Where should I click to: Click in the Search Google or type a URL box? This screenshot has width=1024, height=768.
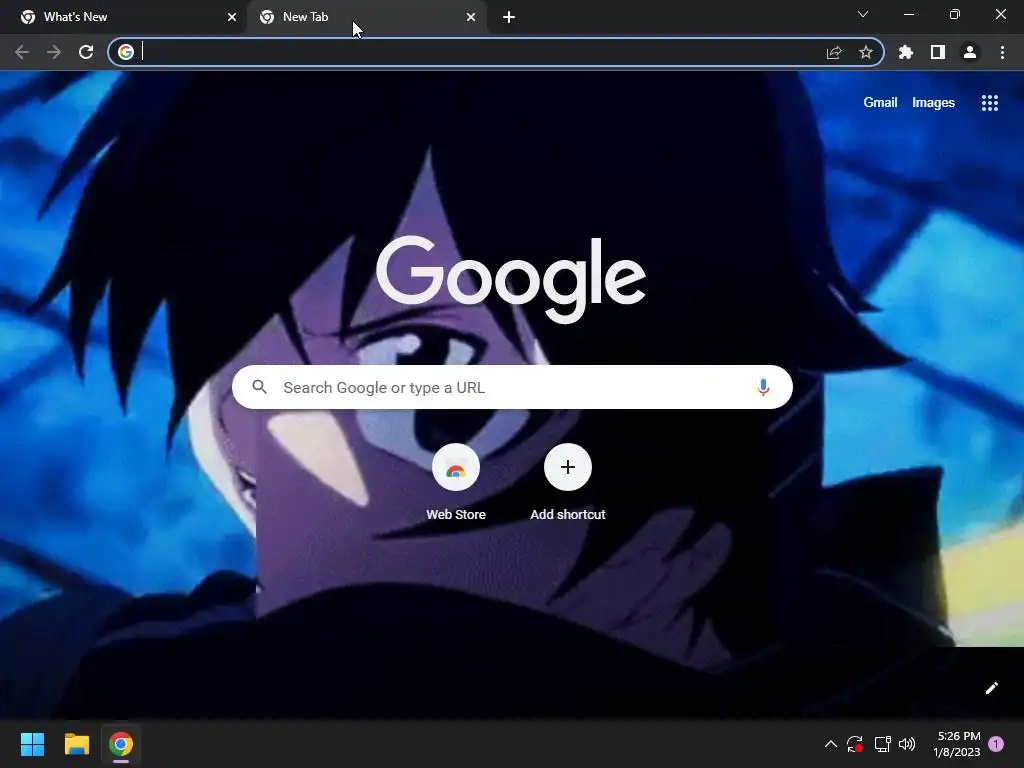(512, 387)
